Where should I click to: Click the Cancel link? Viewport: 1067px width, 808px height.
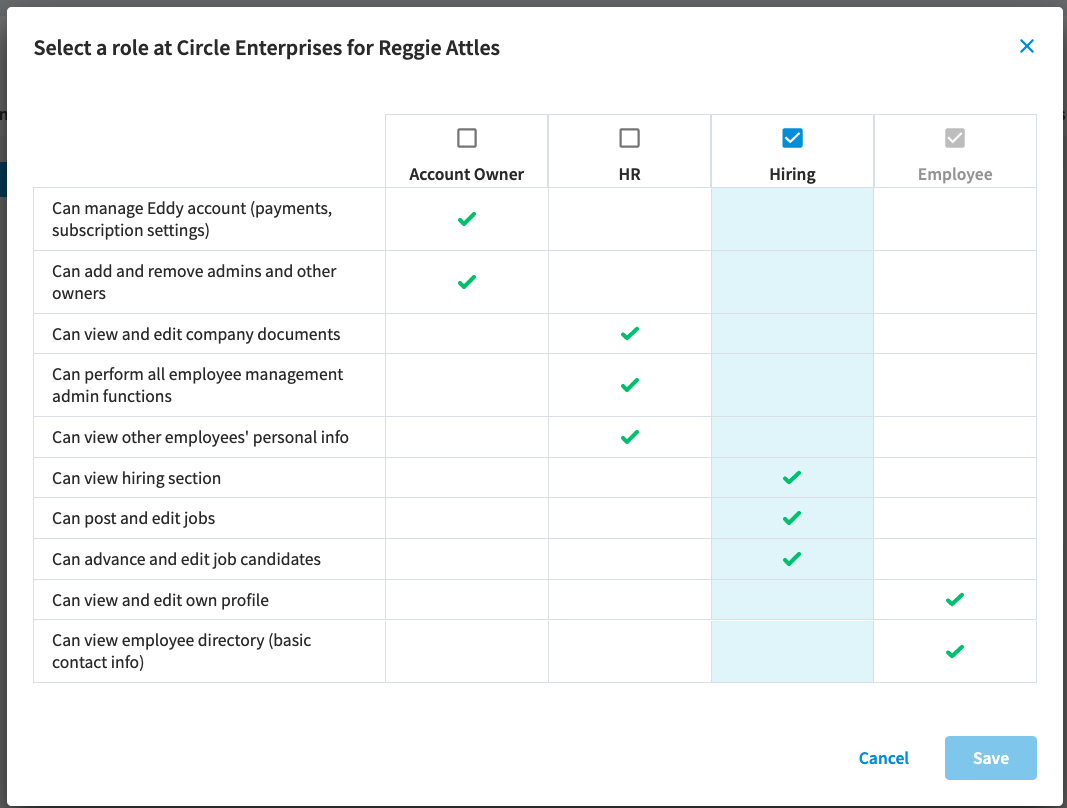click(883, 758)
